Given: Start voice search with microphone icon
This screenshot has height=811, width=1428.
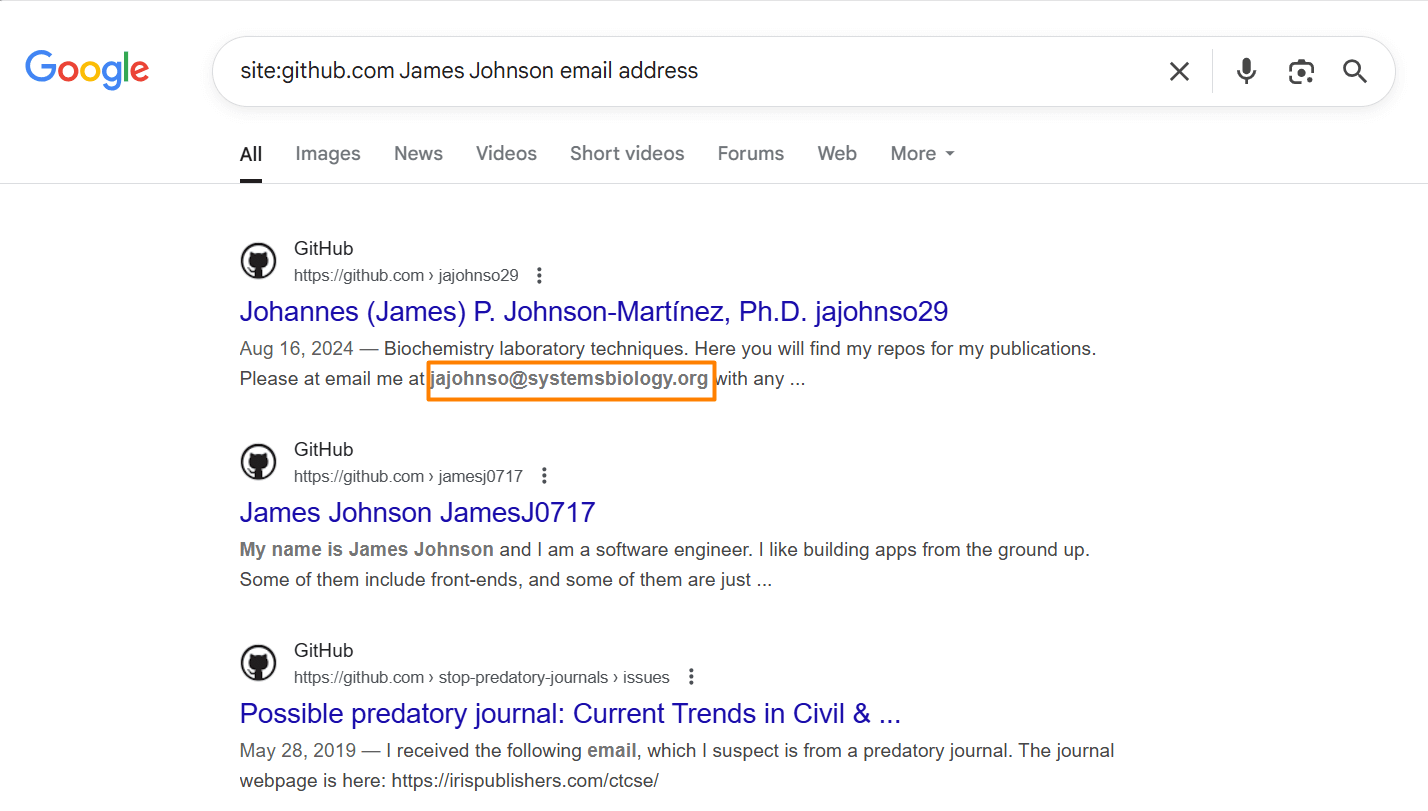Looking at the screenshot, I should 1245,71.
